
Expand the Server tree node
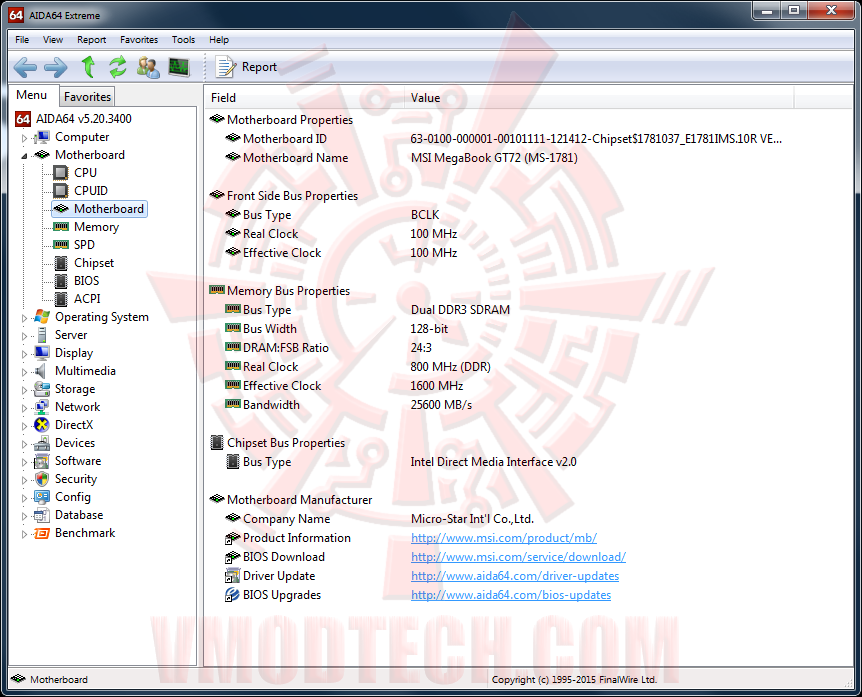pos(24,336)
